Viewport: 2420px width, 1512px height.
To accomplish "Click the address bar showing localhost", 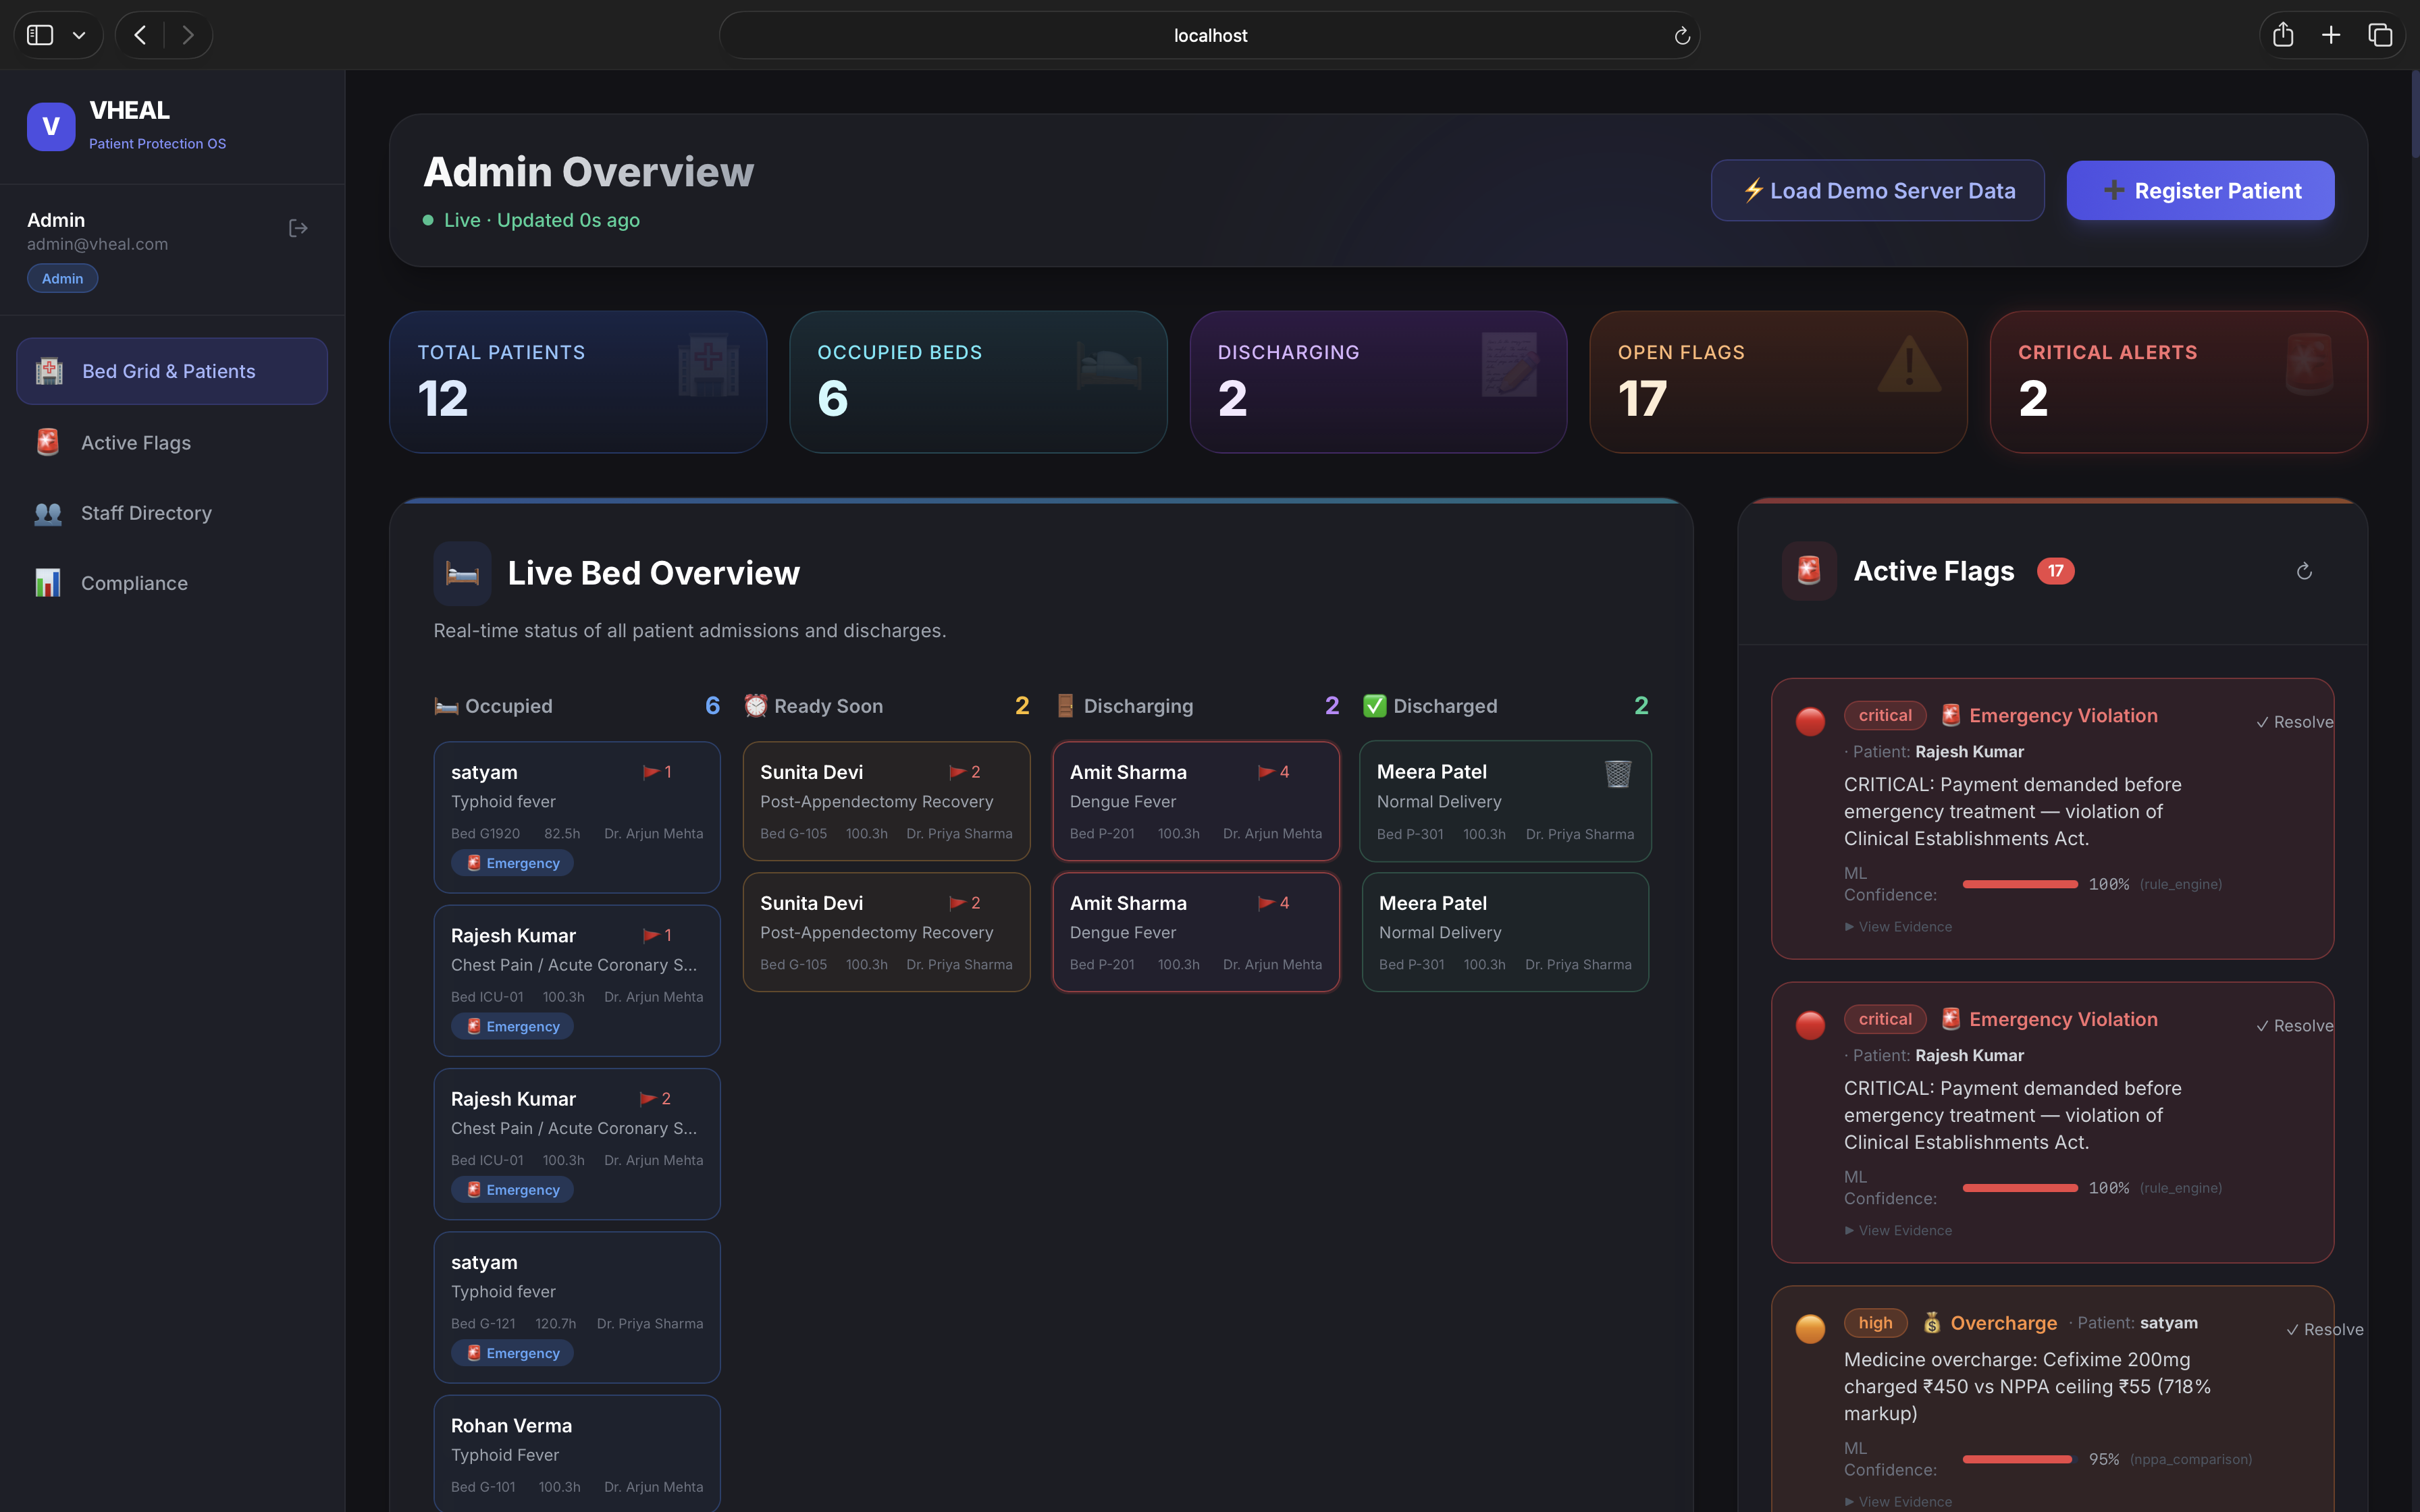I will click(1209, 34).
